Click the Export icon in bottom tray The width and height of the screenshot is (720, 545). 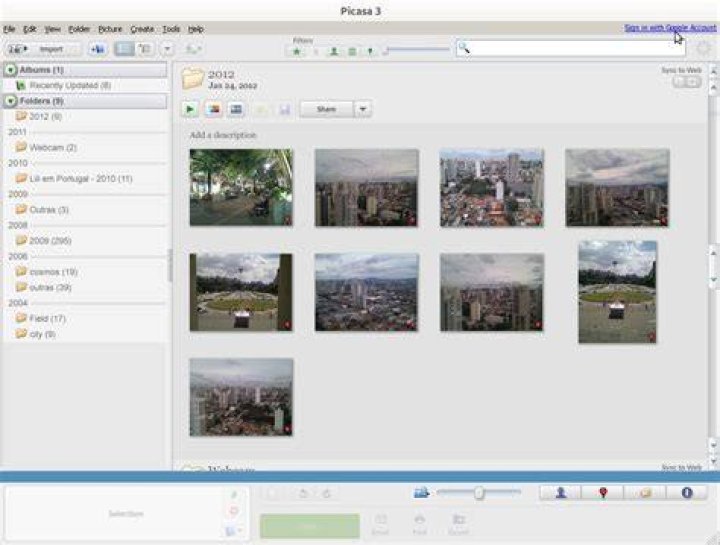[x=458, y=524]
